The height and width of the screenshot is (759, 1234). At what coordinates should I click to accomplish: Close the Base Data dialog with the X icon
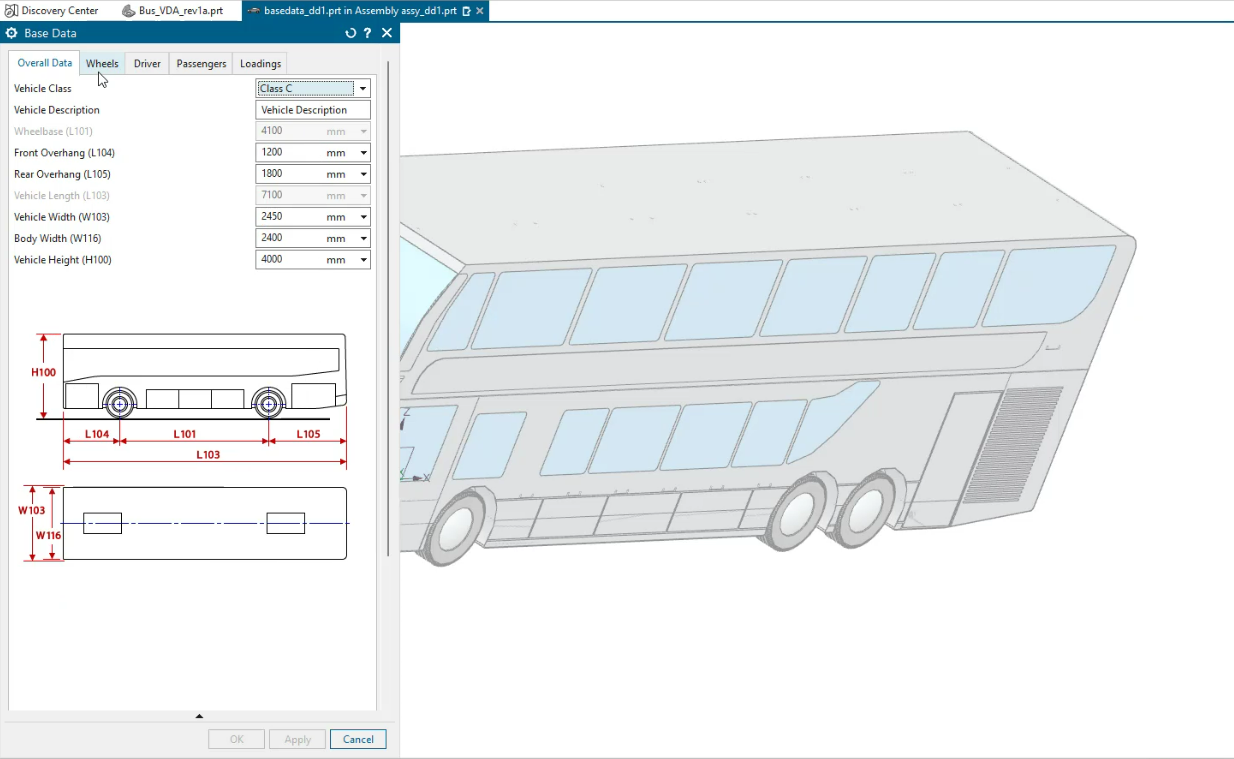tap(388, 32)
